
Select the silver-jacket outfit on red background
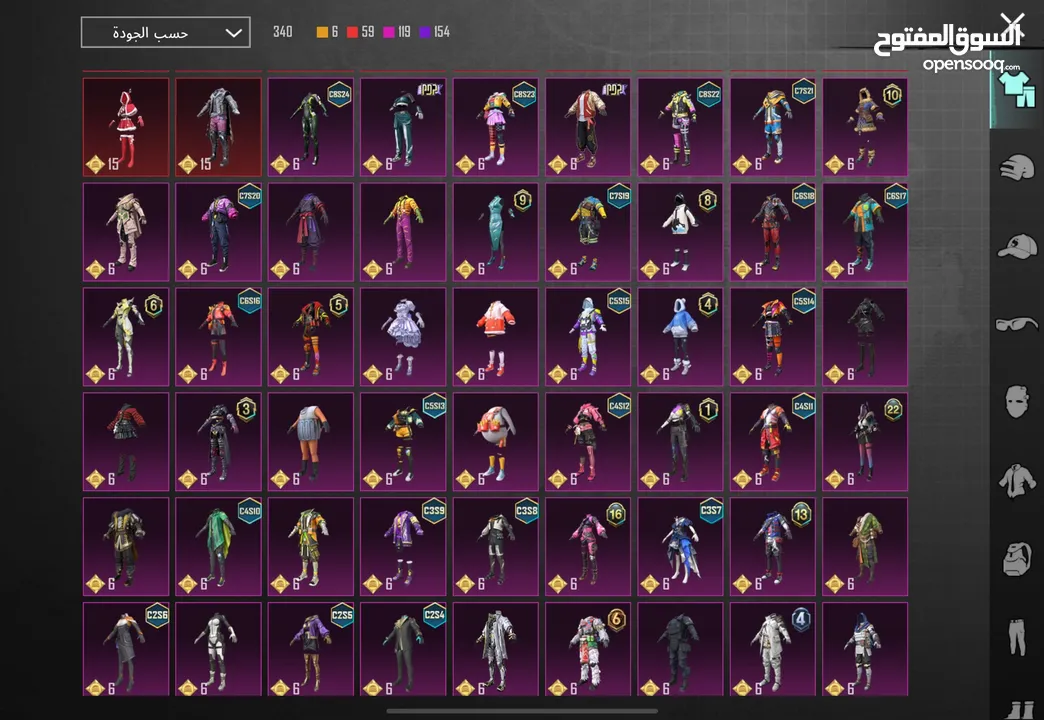(218, 127)
